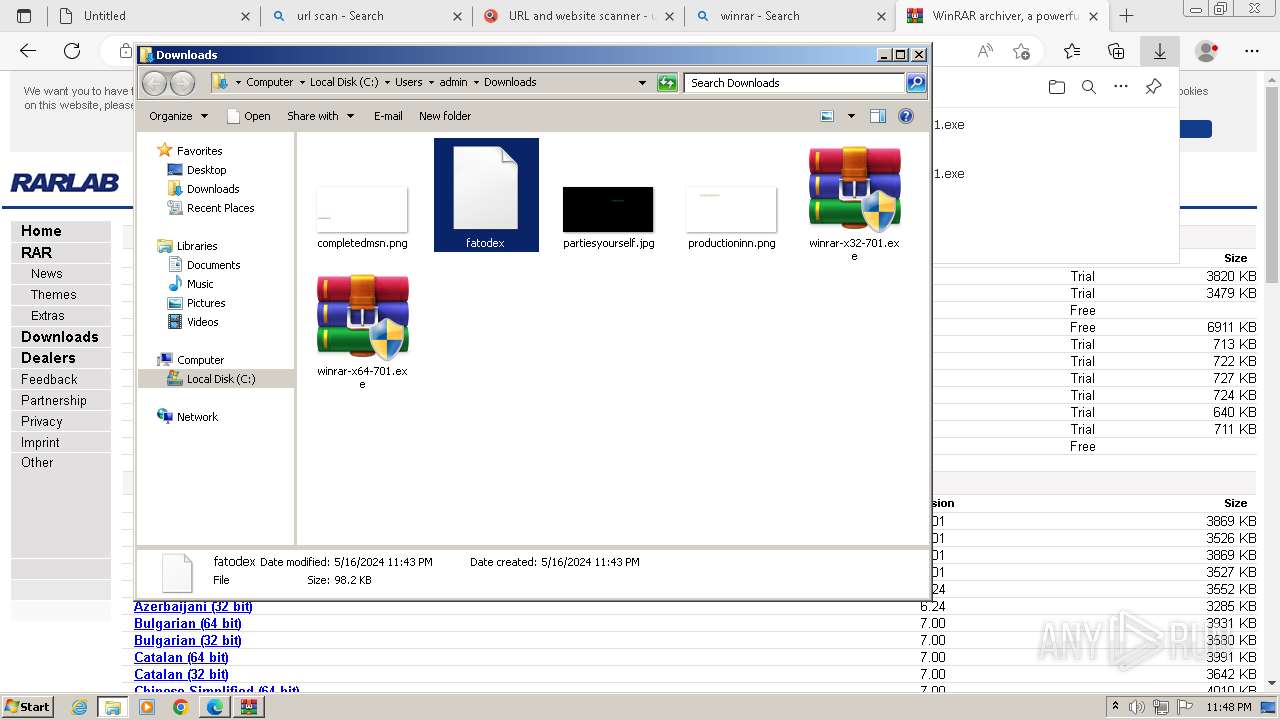The width and height of the screenshot is (1280, 720).
Task: Select the productioninn.png file
Action: [x=731, y=217]
